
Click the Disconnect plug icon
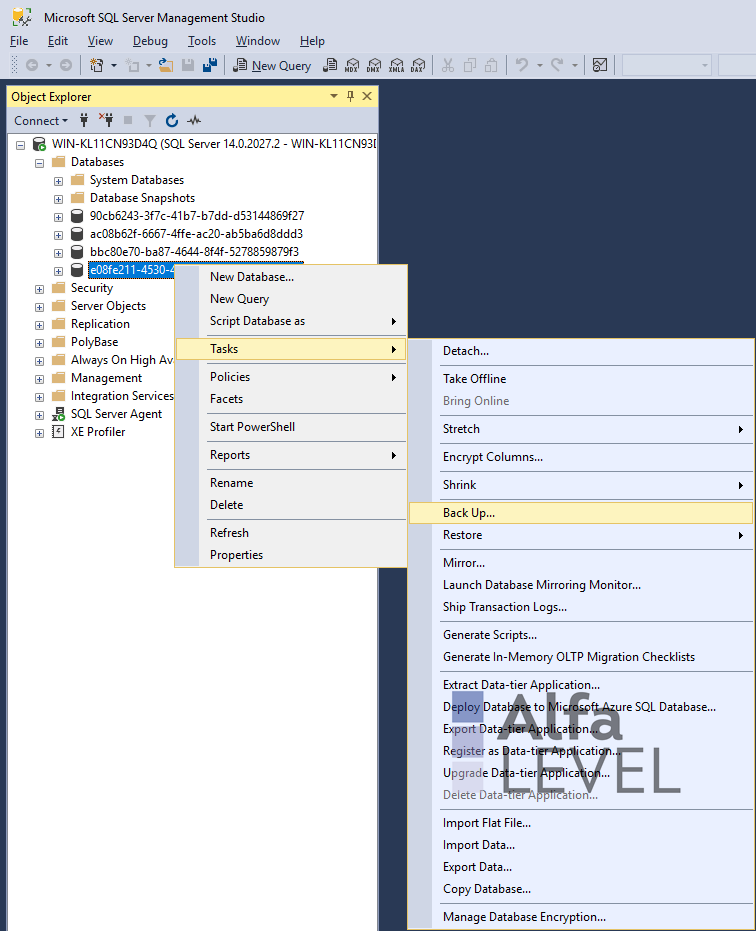[106, 121]
